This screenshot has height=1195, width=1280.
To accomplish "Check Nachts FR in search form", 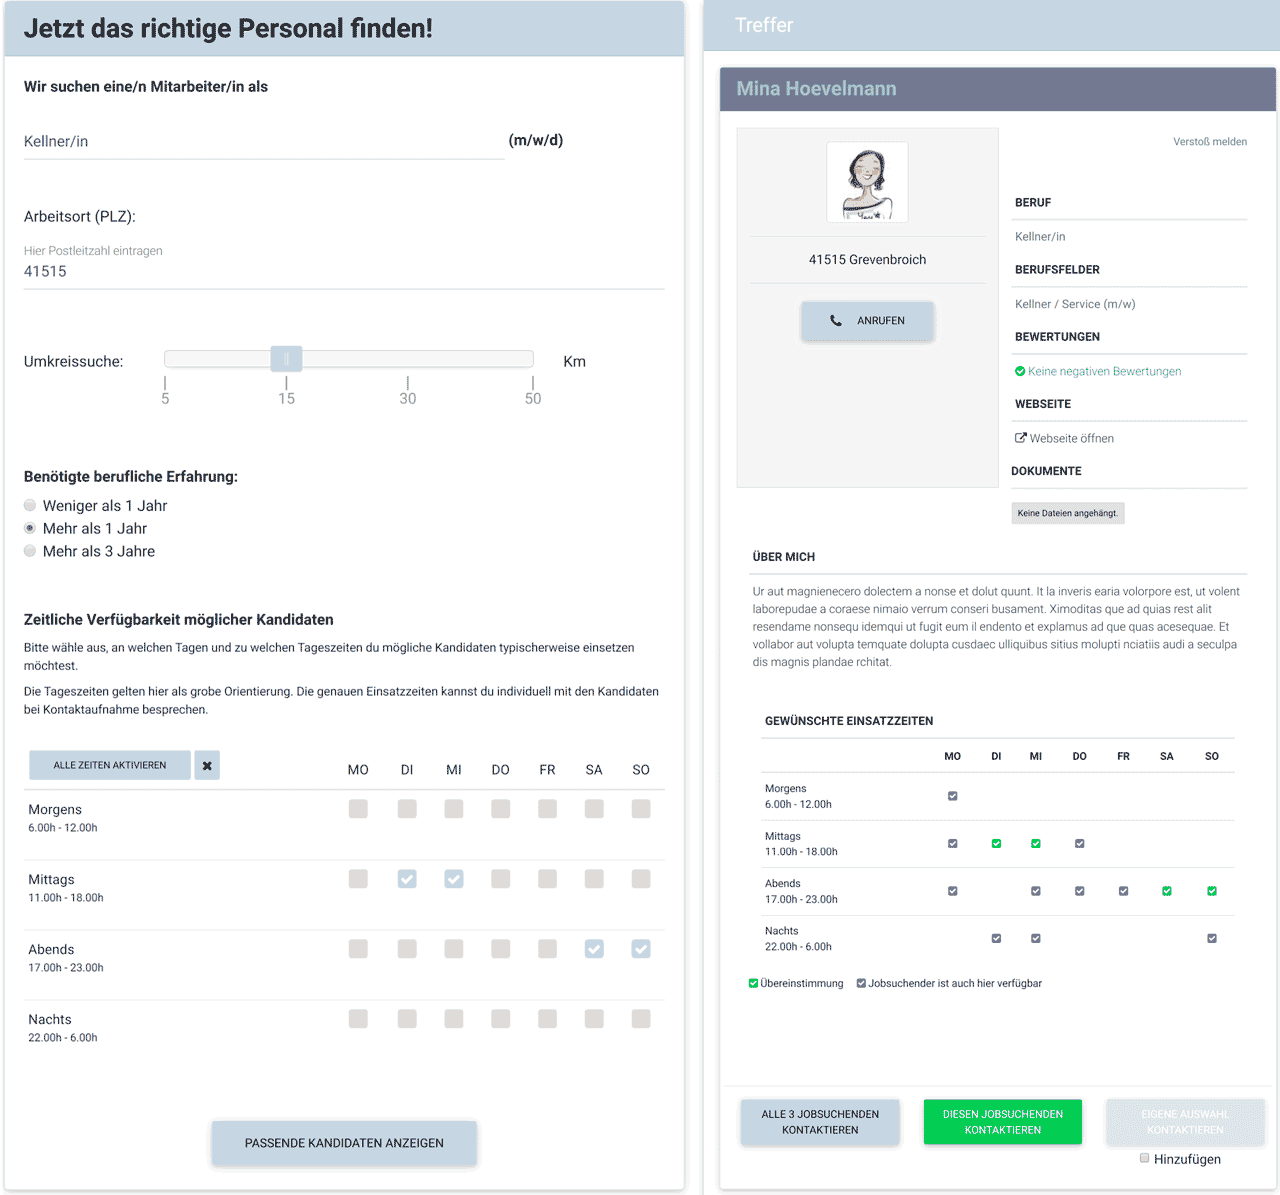I will pyautogui.click(x=547, y=1019).
